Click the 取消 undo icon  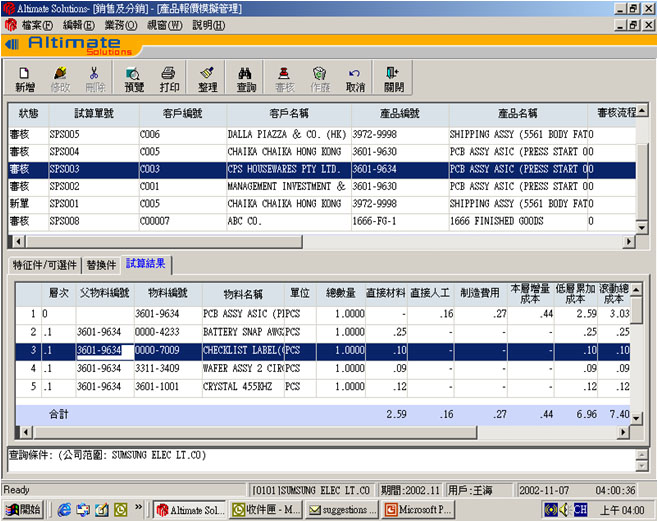pos(355,79)
